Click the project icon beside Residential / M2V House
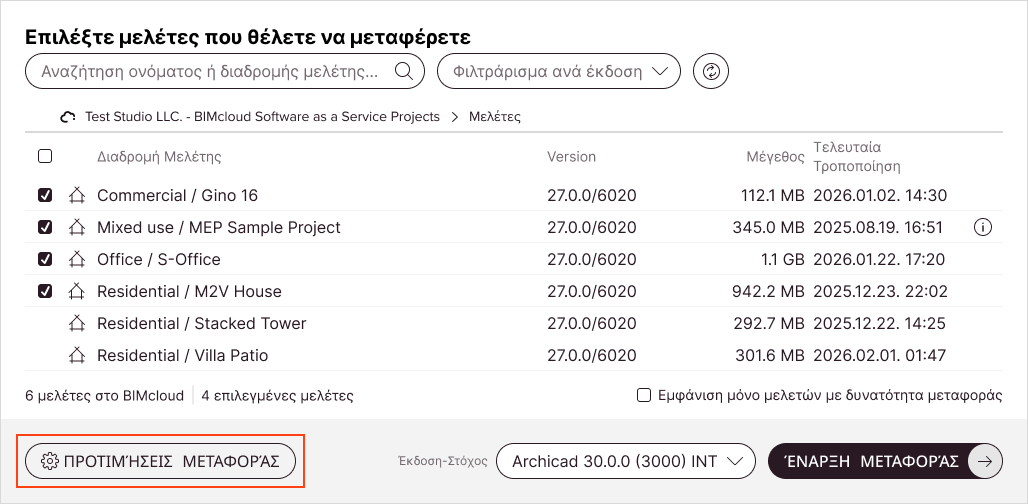The image size is (1028, 504). click(77, 291)
